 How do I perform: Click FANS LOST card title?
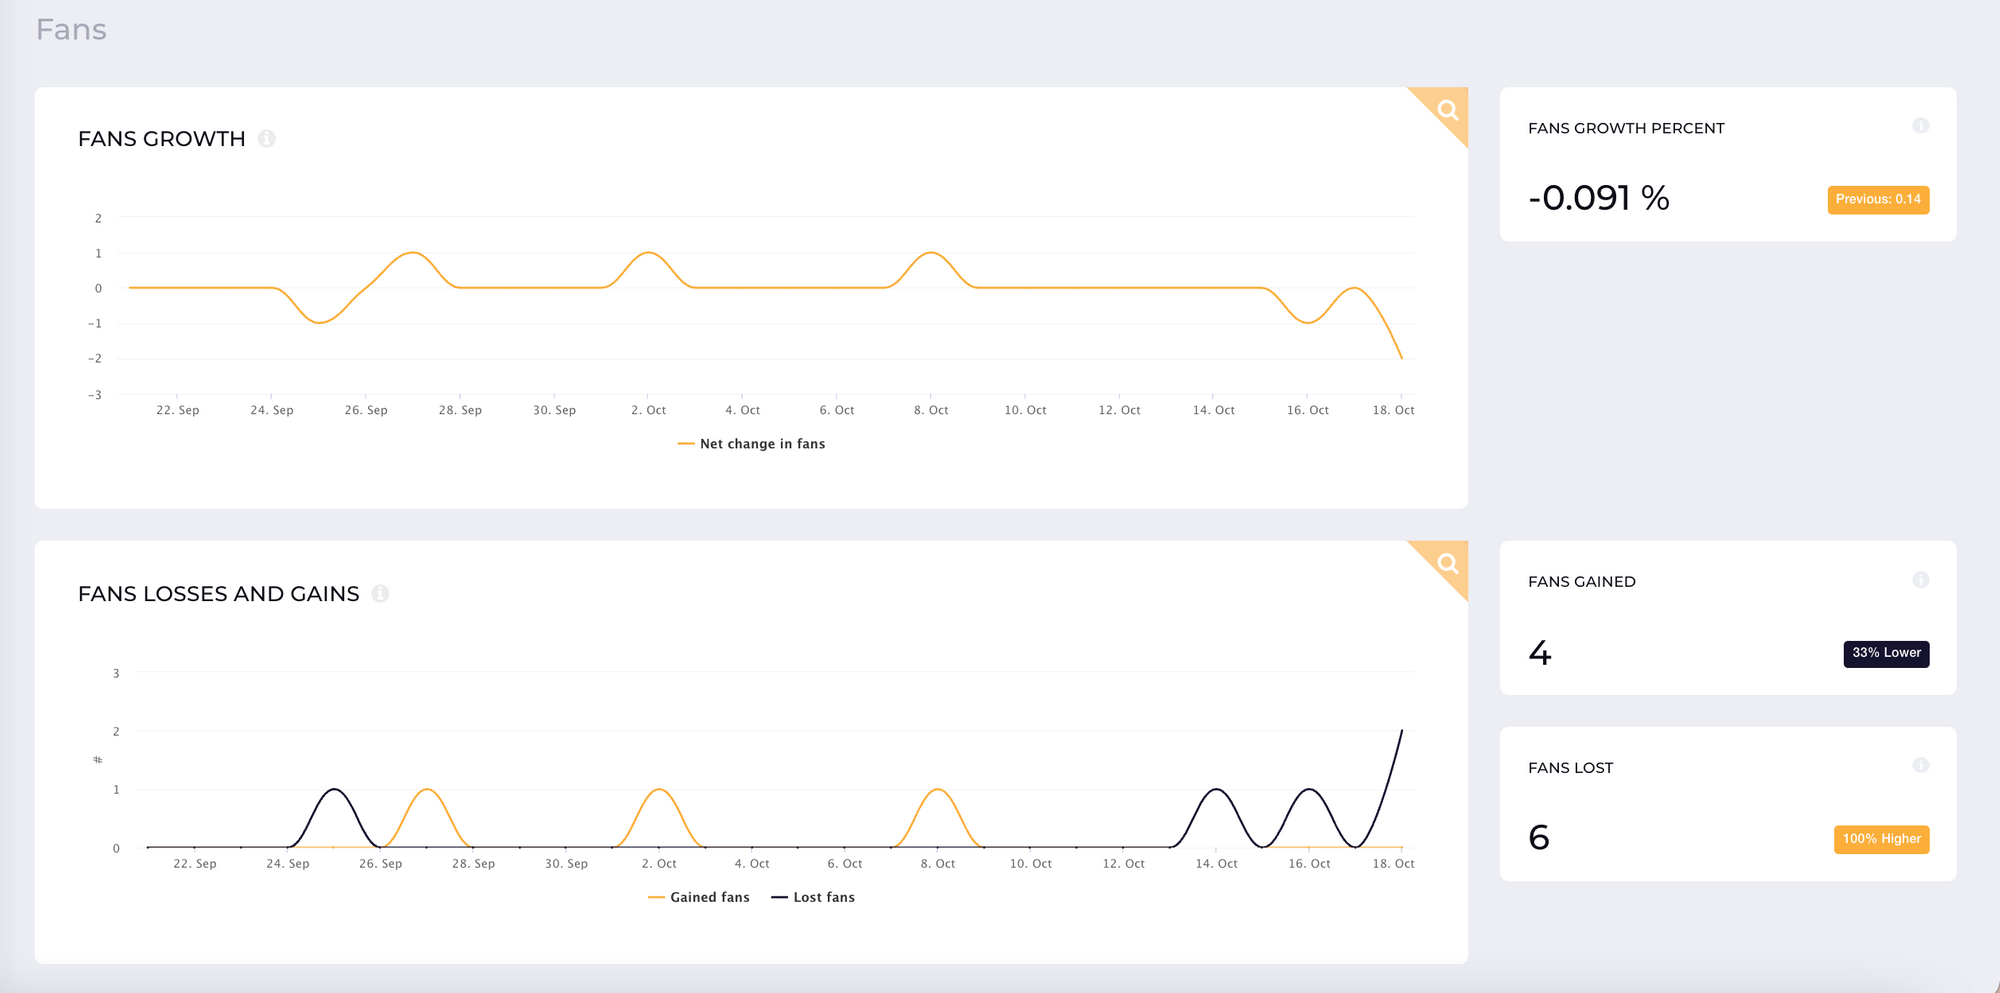(1571, 768)
